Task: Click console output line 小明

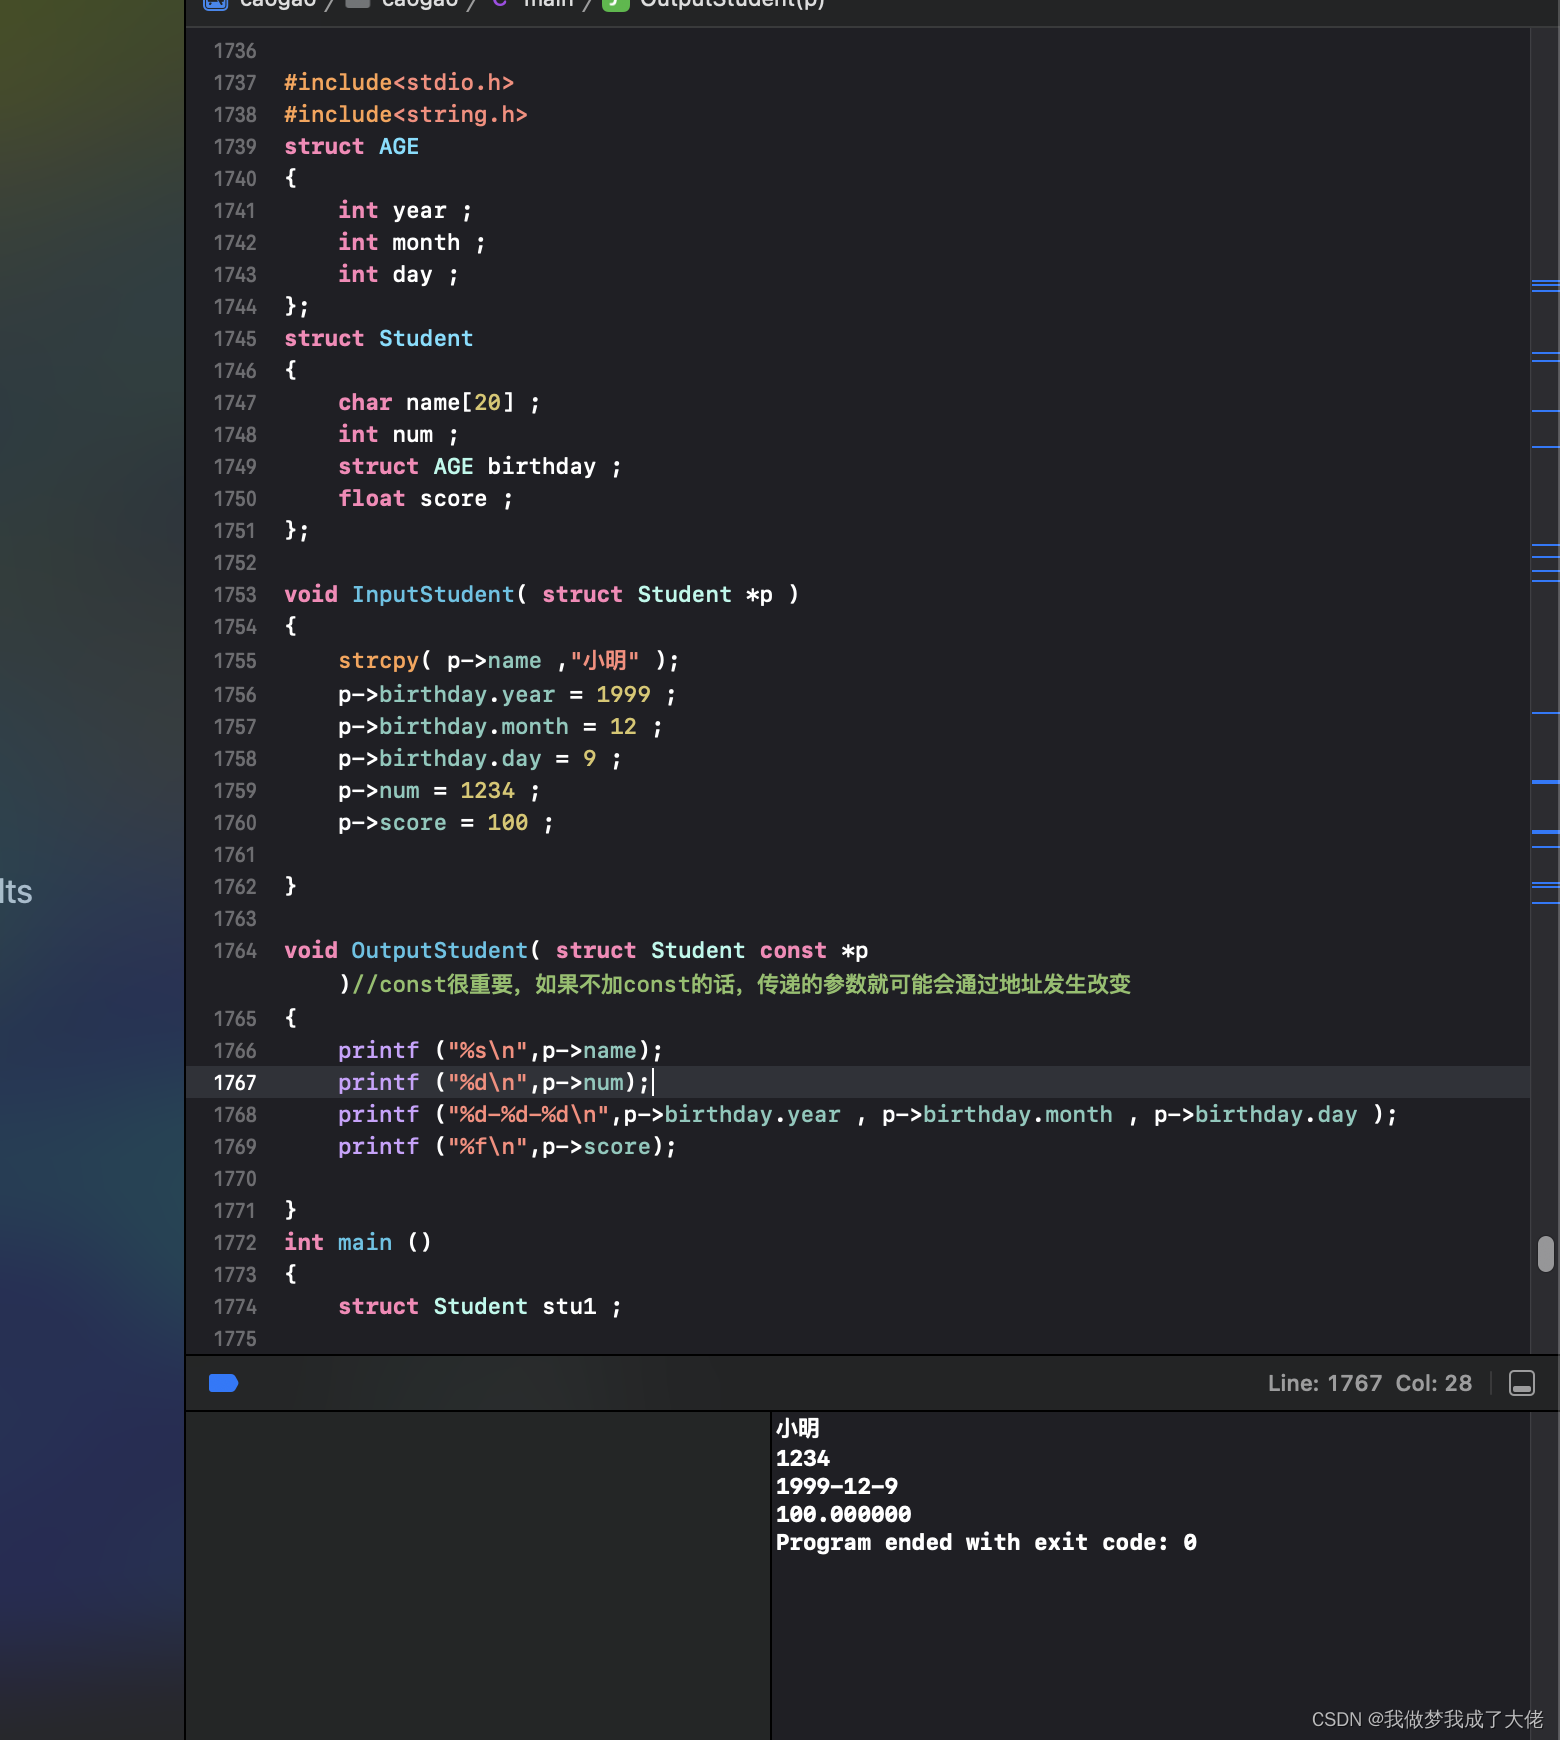Action: (798, 1429)
